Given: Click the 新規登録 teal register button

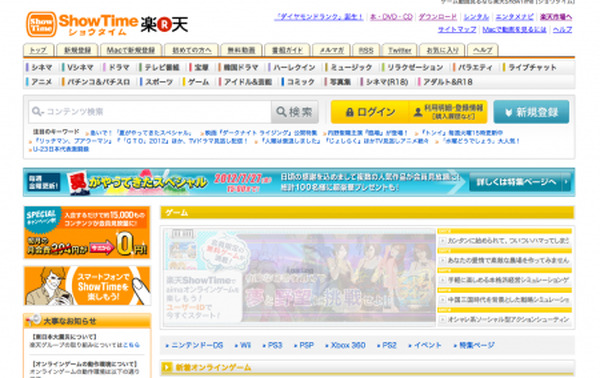Looking at the screenshot, I should tap(531, 112).
